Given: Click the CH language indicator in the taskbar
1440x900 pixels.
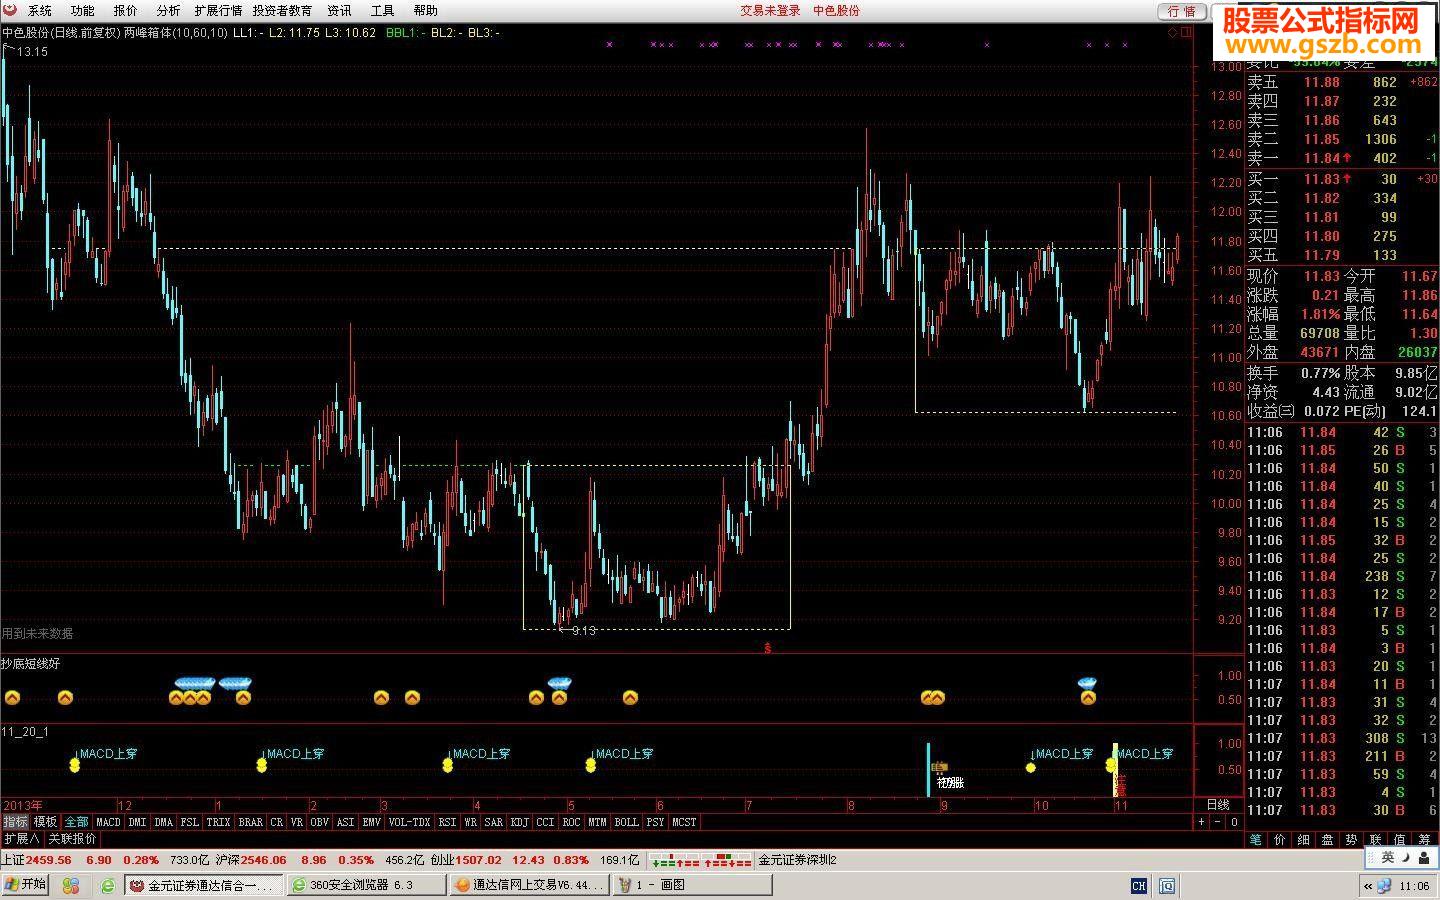Looking at the screenshot, I should tap(1138, 885).
